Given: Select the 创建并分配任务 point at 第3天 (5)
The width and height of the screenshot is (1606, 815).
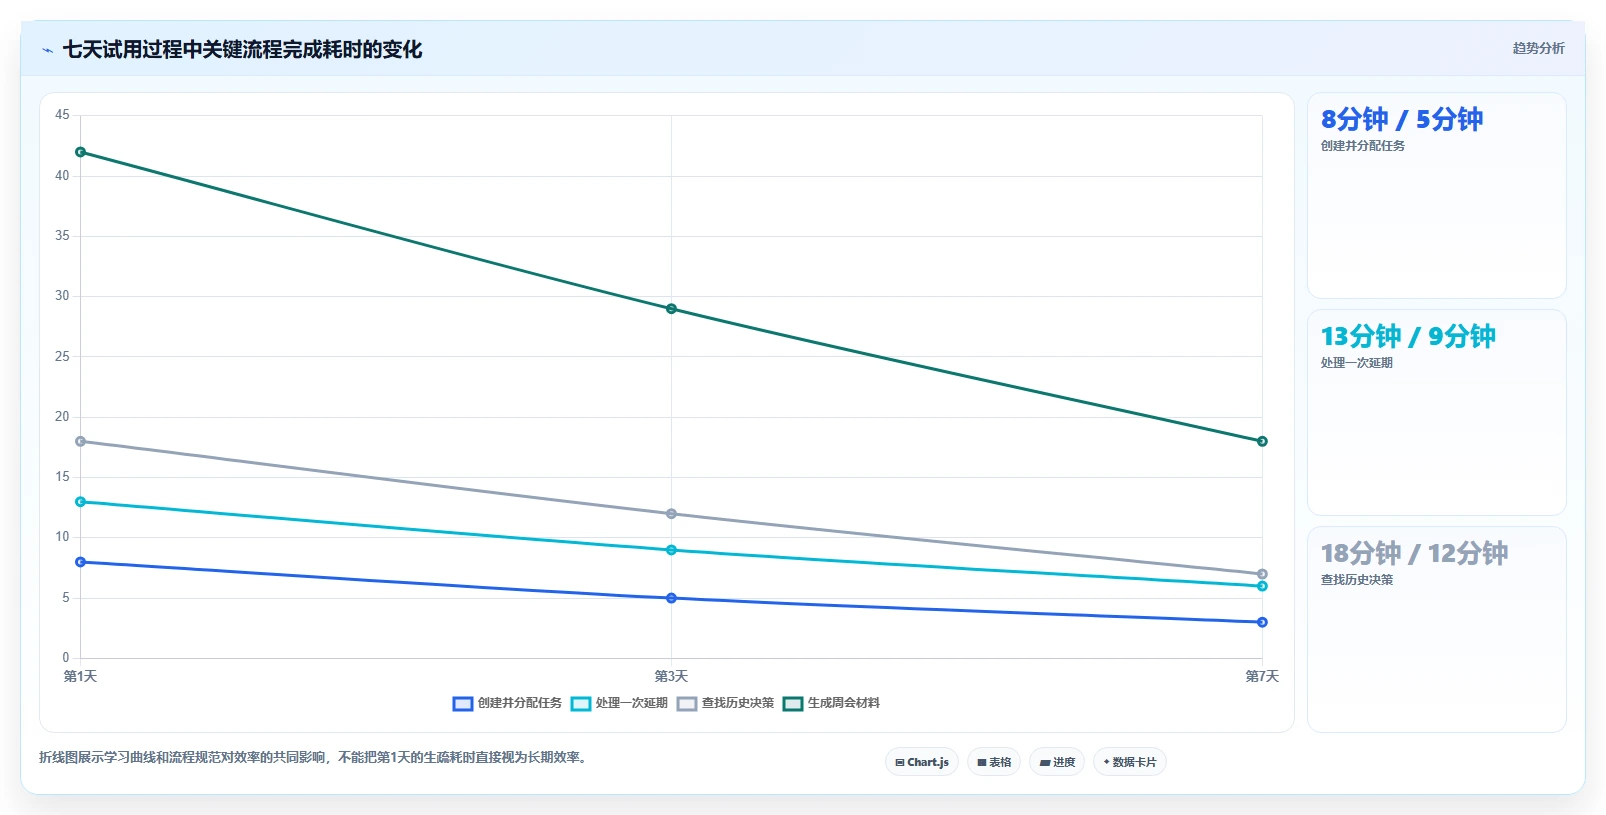Looking at the screenshot, I should pos(671,598).
